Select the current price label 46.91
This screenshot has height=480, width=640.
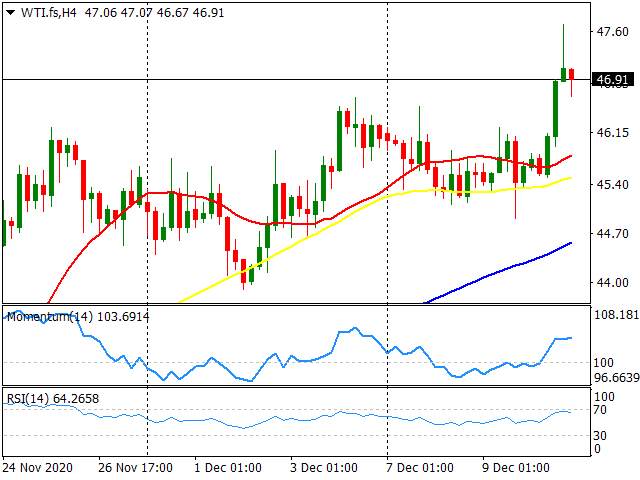click(x=613, y=79)
